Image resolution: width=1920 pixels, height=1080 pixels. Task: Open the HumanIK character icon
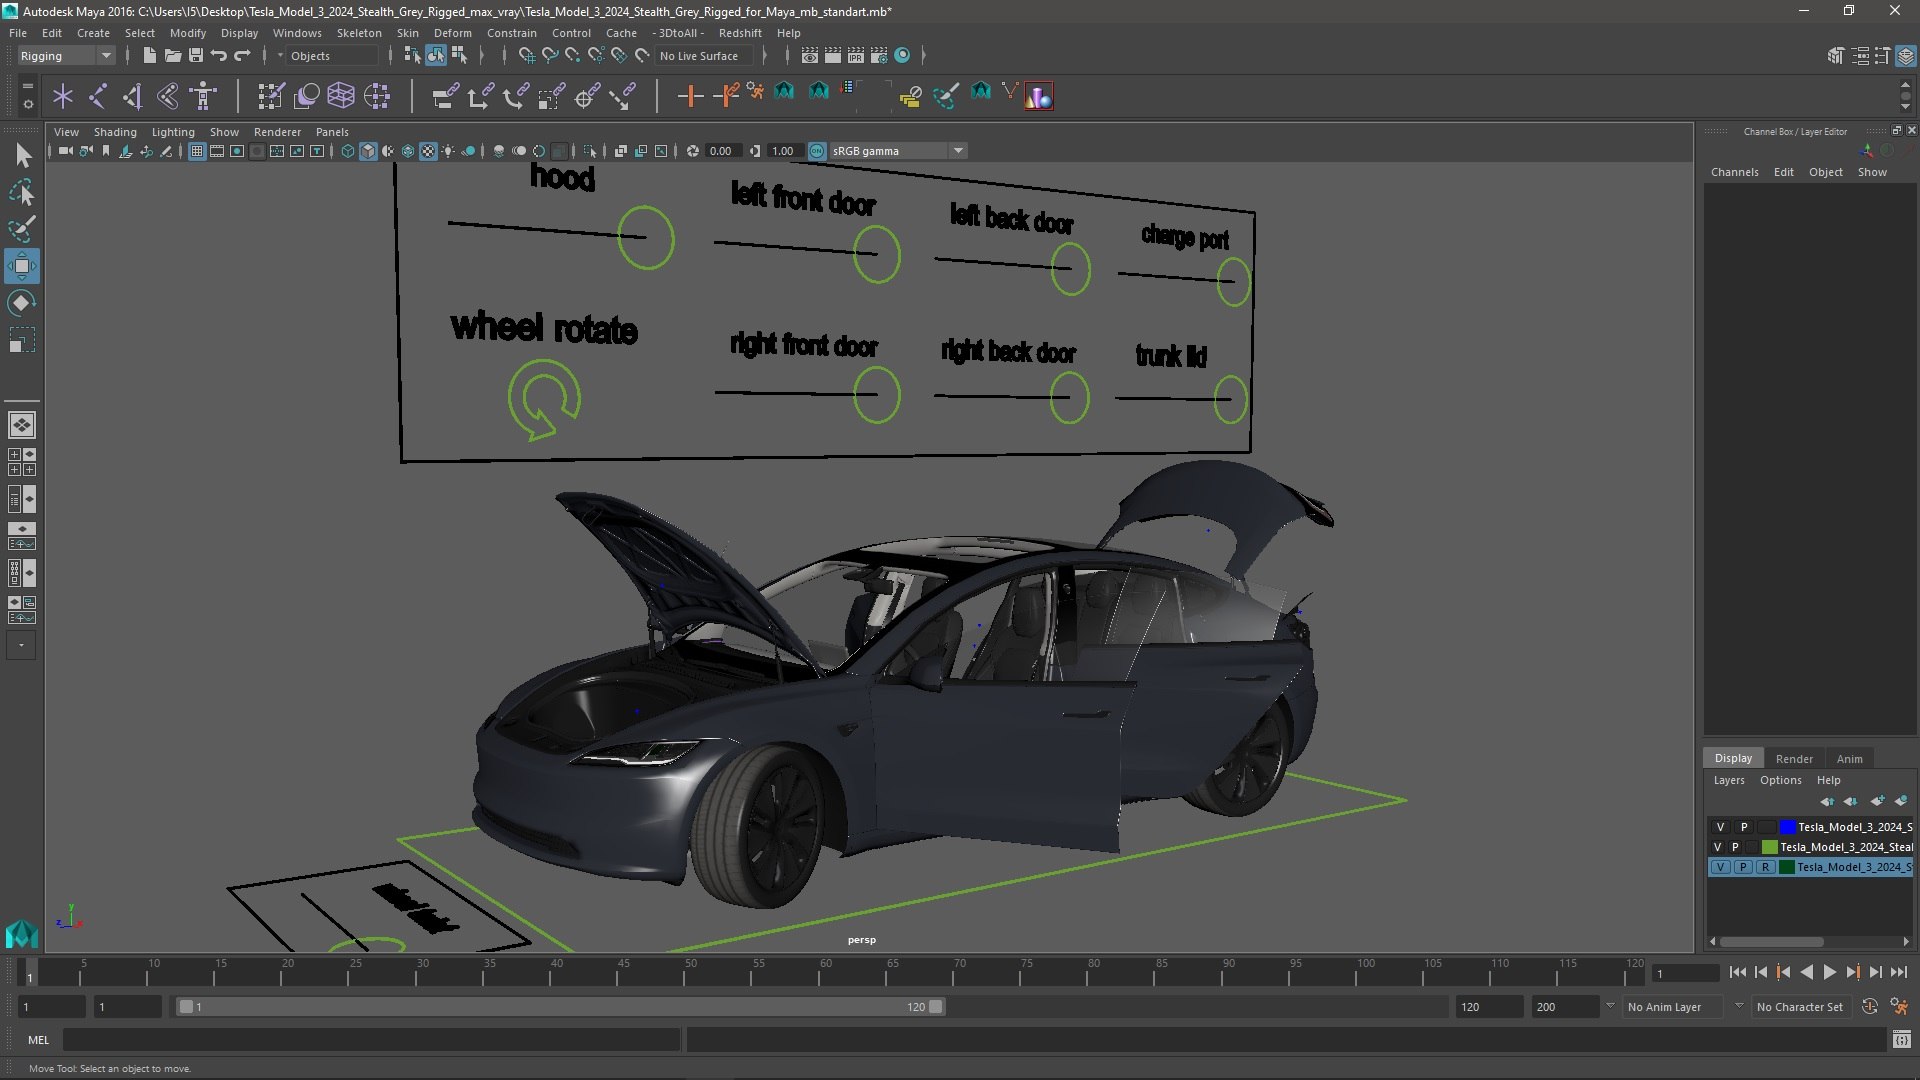203,96
